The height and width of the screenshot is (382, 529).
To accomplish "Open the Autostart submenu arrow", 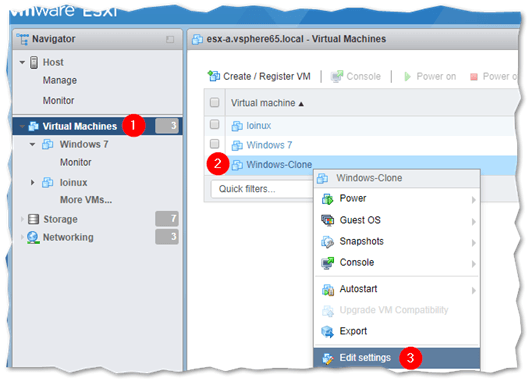I will 474,291.
